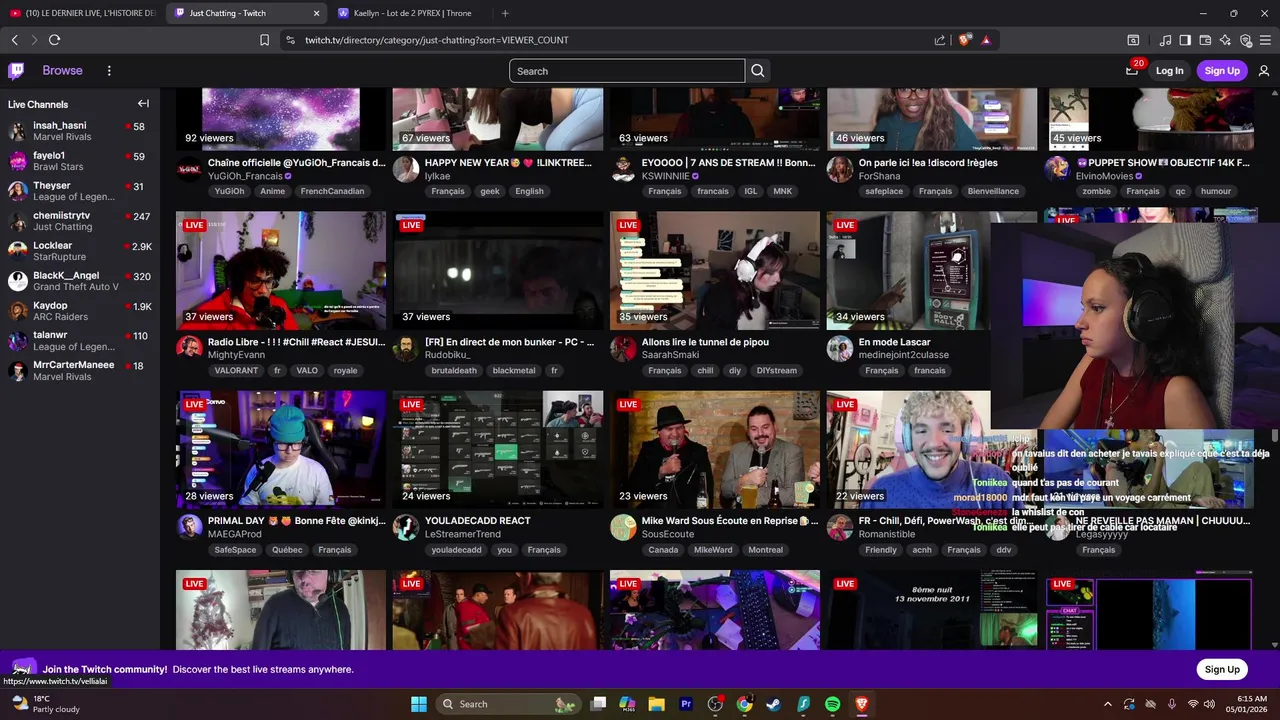This screenshot has height=720, width=1280.
Task: Switch to the LE DERNIER LIVE YouTube tab
Action: point(83,13)
